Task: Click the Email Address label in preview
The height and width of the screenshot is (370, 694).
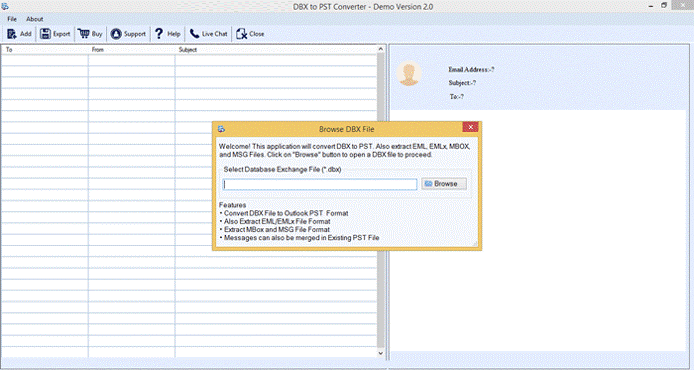Action: tap(471, 69)
